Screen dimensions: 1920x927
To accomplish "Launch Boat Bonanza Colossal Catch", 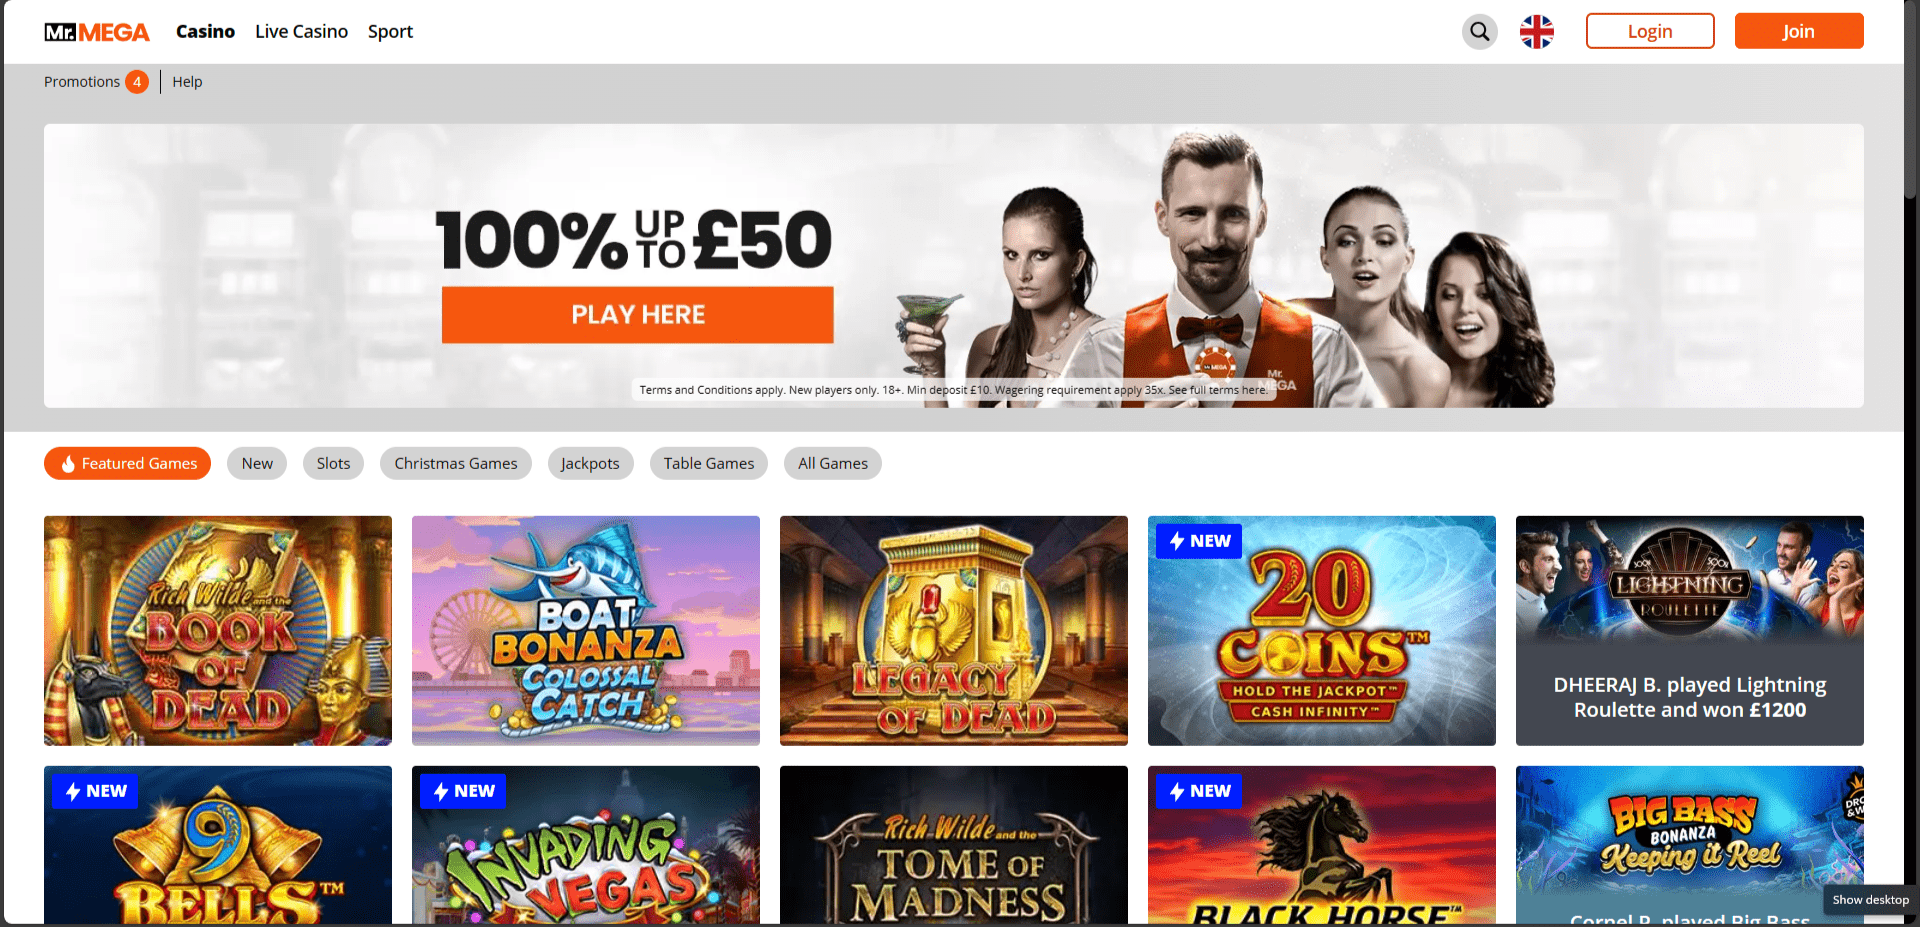I will coord(586,630).
